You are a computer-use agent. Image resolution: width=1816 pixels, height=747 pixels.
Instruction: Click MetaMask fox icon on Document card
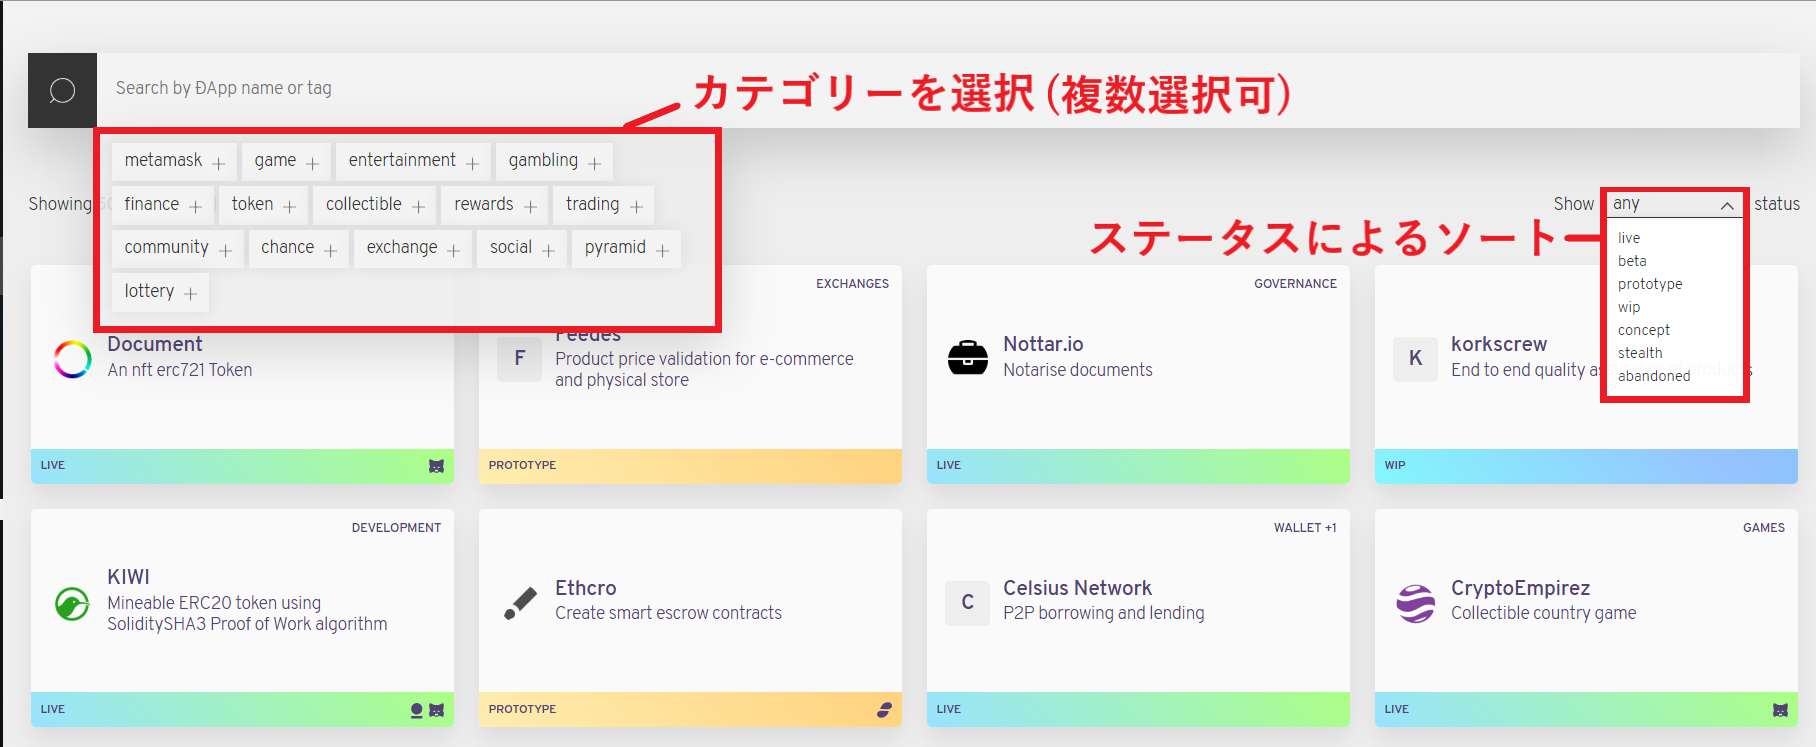[x=437, y=466]
